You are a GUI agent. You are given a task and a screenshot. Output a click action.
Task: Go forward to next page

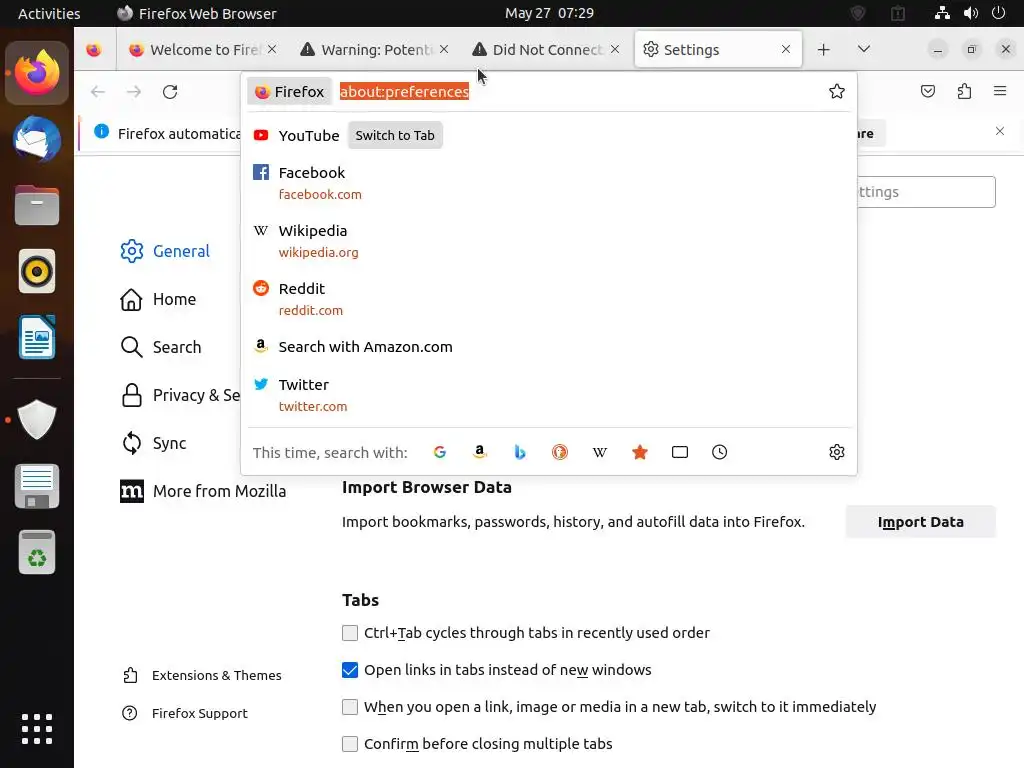pyautogui.click(x=134, y=92)
